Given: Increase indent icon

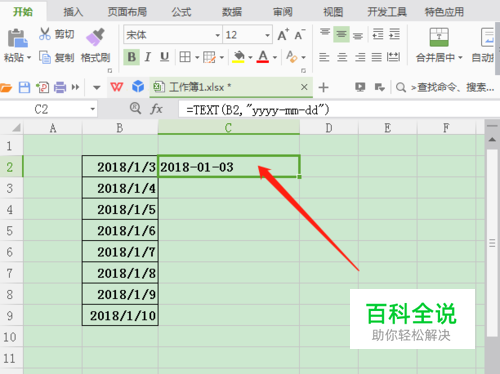Looking at the screenshot, I should (395, 34).
